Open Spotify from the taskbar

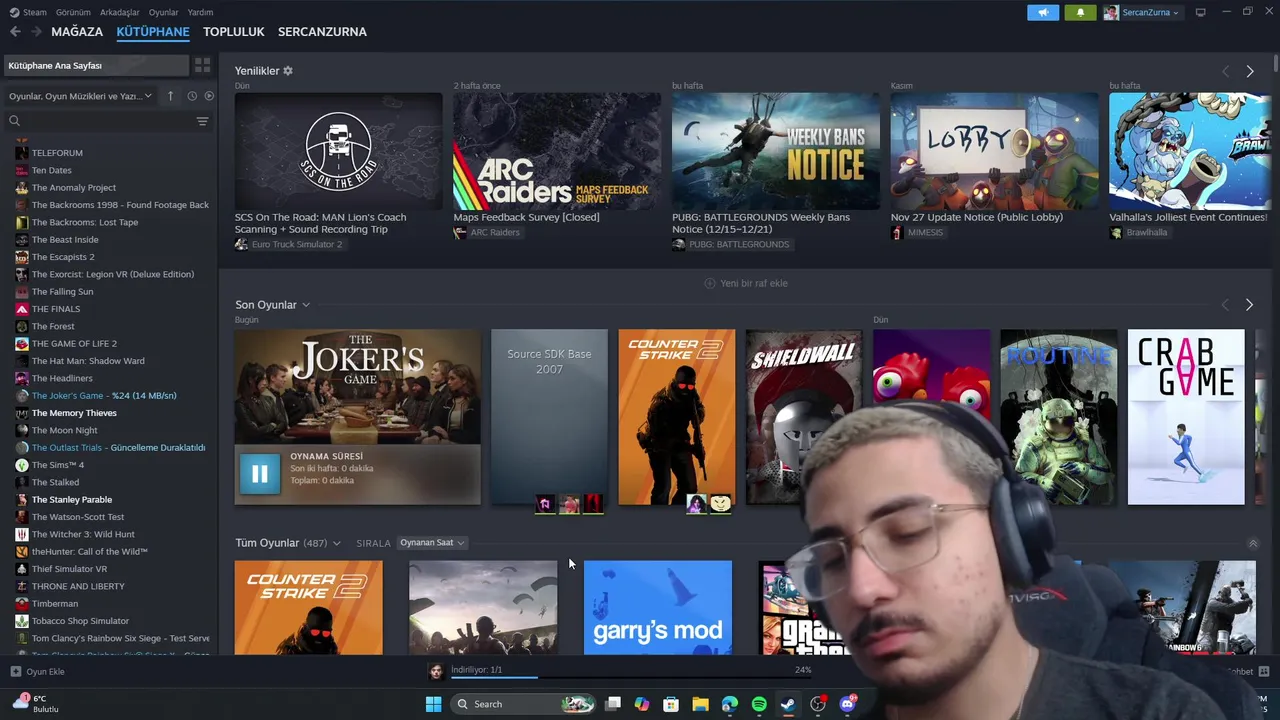759,704
